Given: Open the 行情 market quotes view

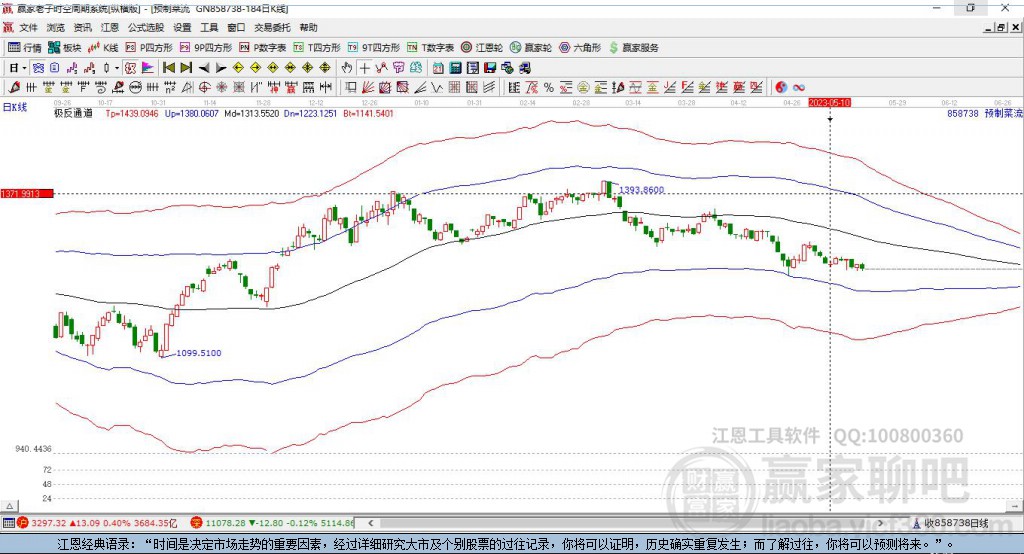Looking at the screenshot, I should point(24,48).
